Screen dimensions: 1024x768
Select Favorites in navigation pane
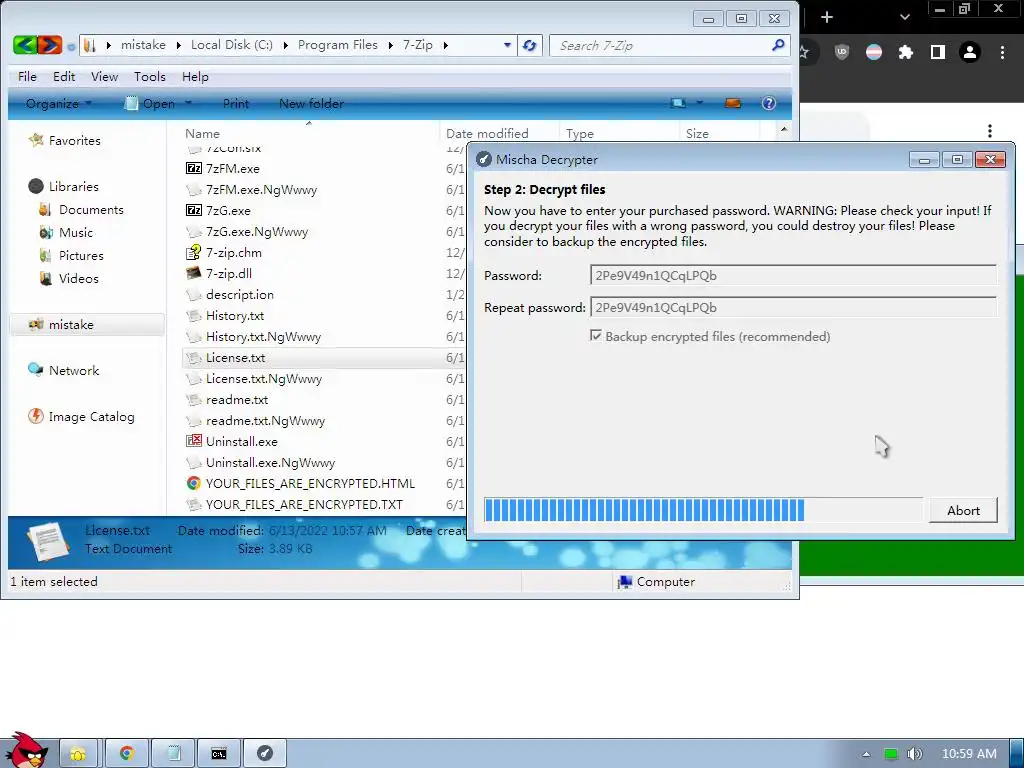(x=74, y=140)
